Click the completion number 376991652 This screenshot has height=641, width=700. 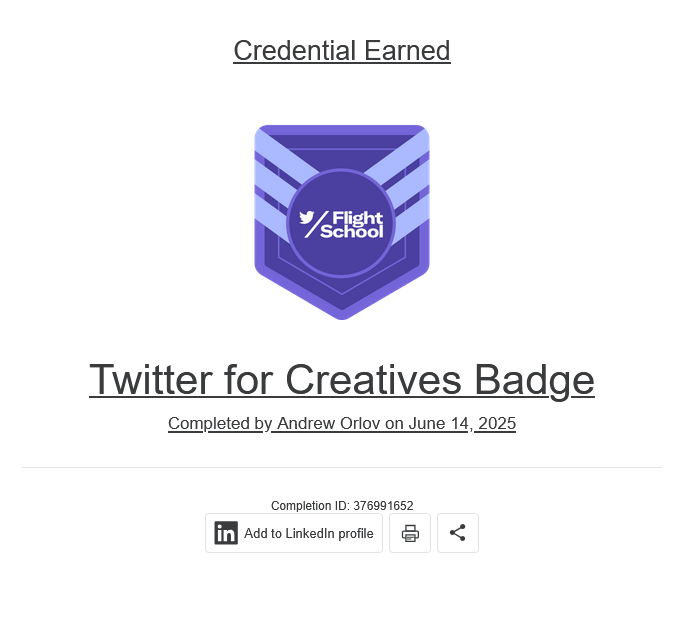pyautogui.click(x=383, y=506)
